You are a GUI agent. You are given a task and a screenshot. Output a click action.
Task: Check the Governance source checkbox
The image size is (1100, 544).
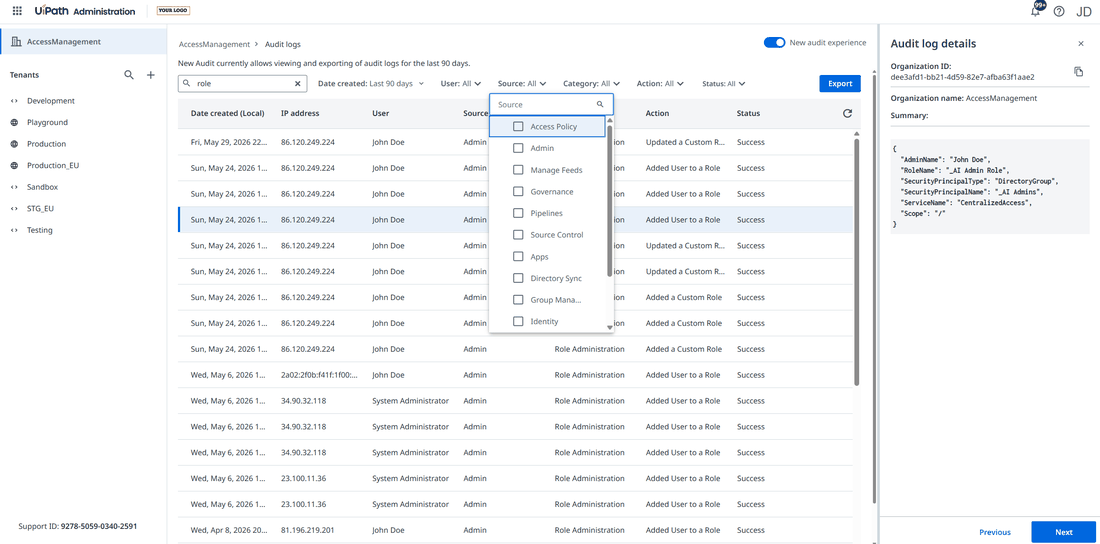coord(518,192)
